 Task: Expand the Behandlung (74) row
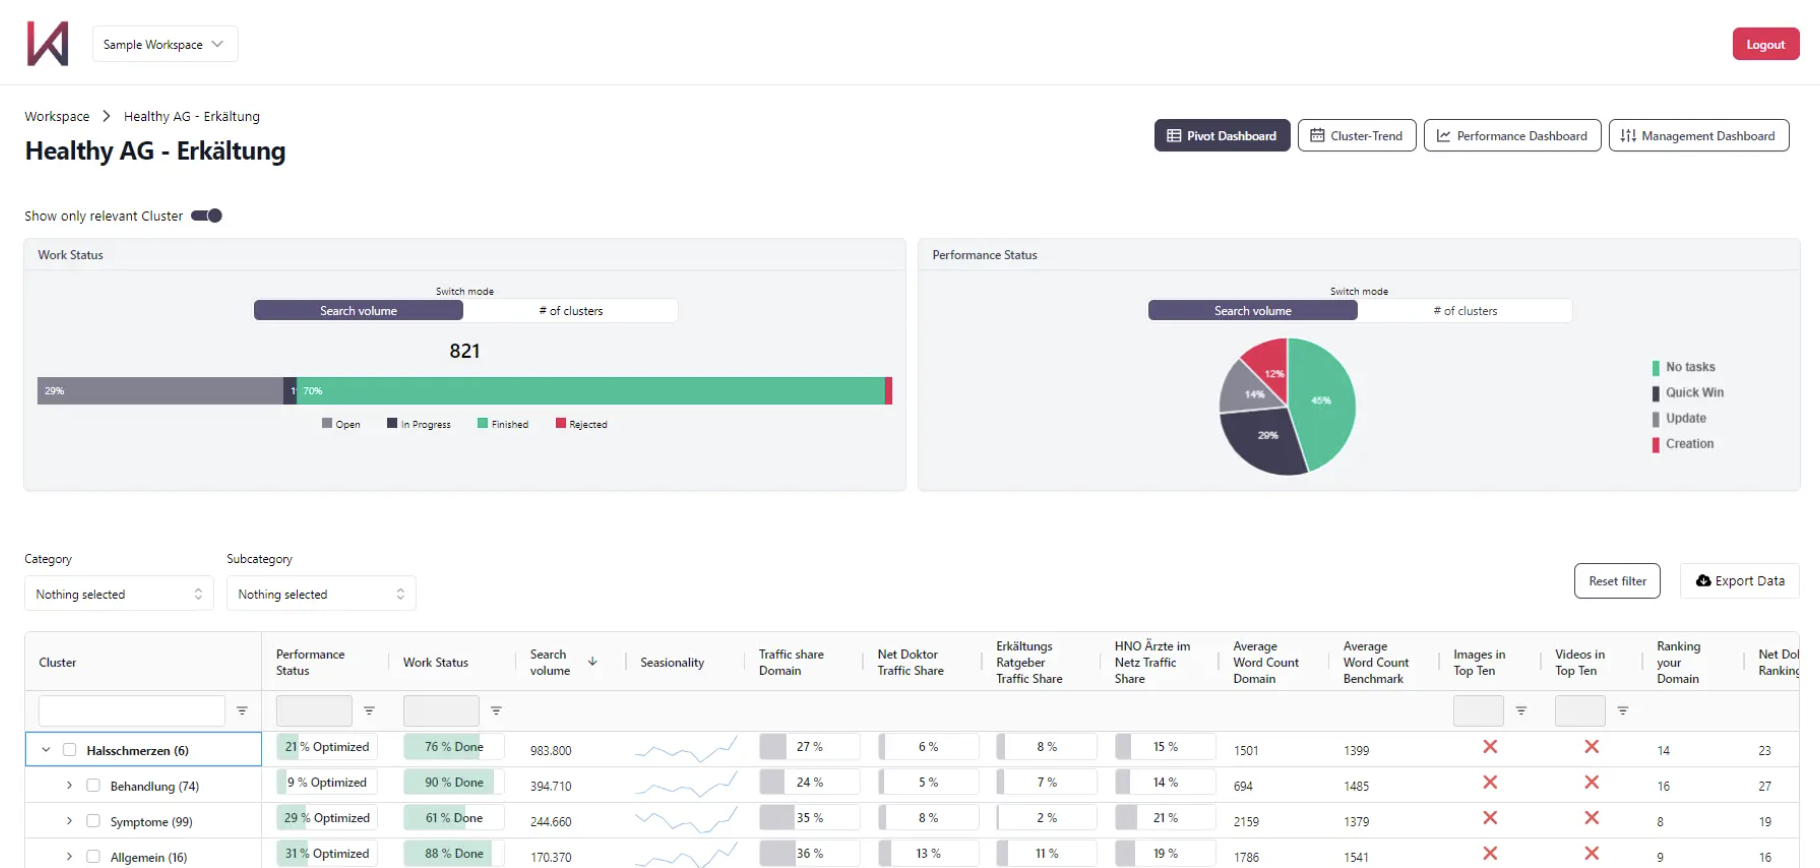[69, 786]
